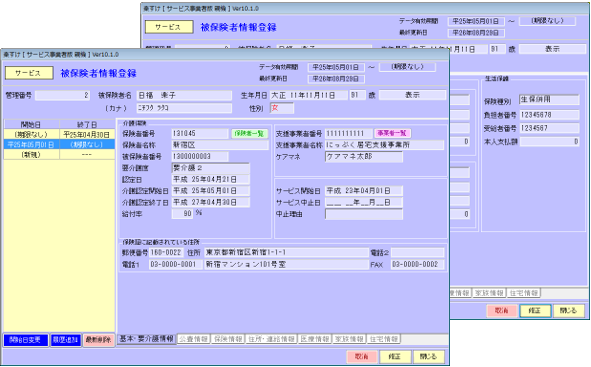Click the データ有効期間 start date in front window

click(336, 67)
